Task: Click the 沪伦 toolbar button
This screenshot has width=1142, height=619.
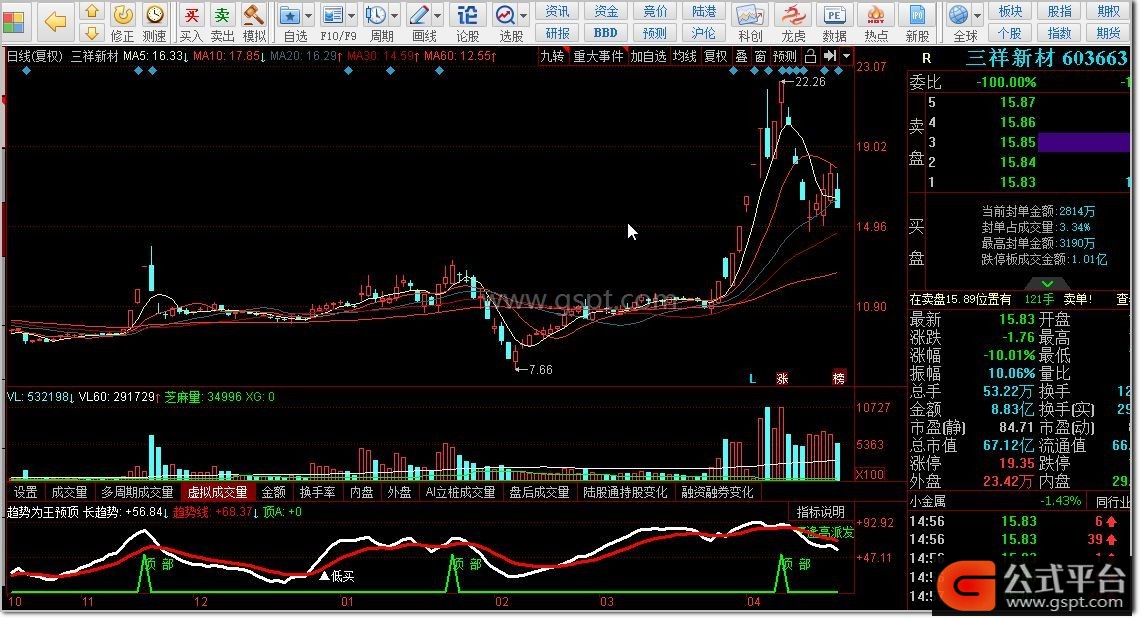Action: point(704,33)
